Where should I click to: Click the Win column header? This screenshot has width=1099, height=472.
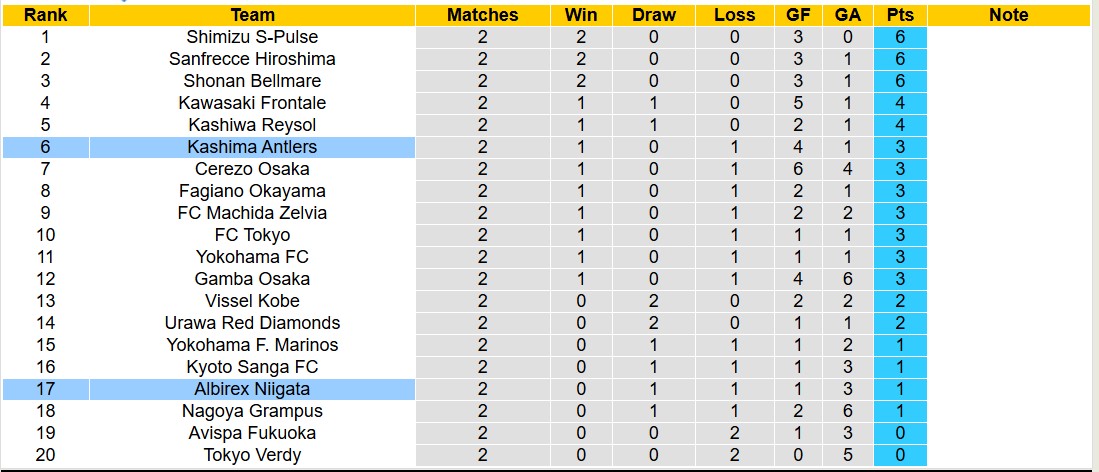click(x=581, y=15)
